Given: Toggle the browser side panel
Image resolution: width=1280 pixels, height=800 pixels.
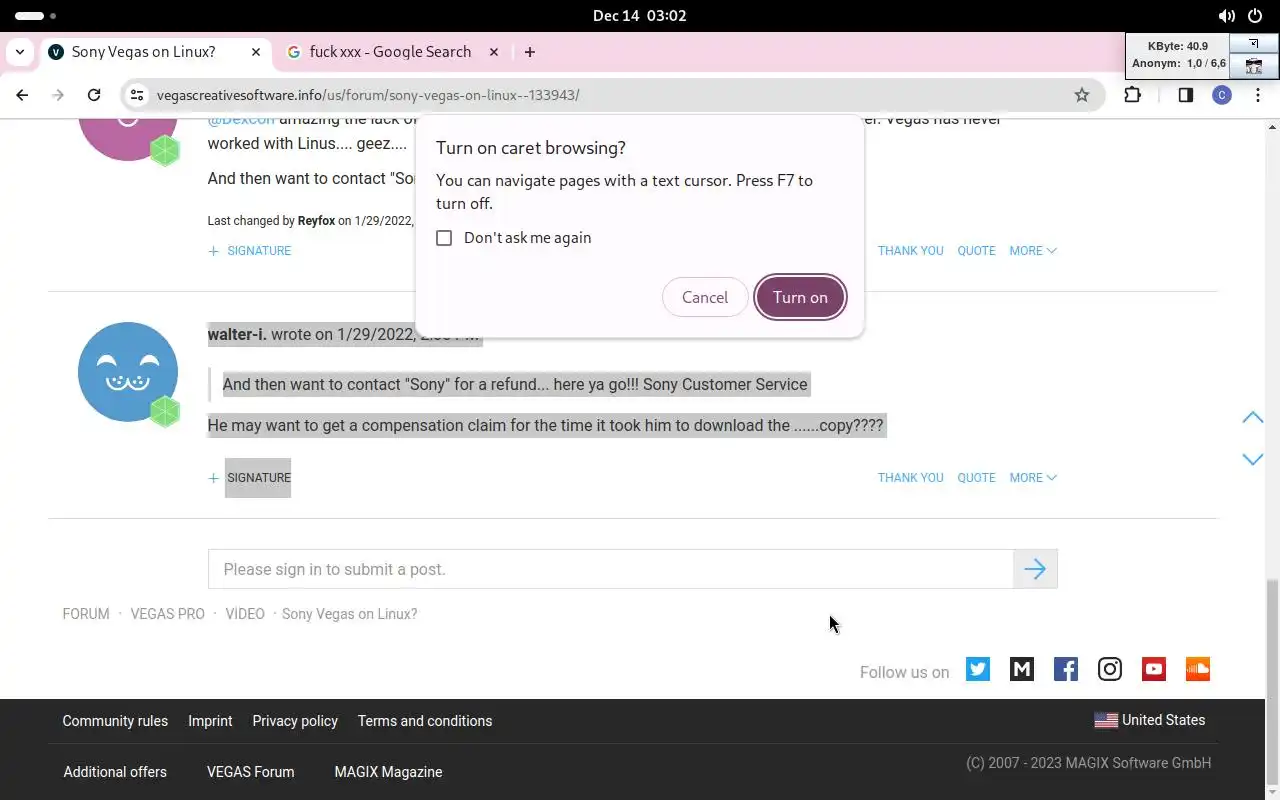Looking at the screenshot, I should (1185, 95).
